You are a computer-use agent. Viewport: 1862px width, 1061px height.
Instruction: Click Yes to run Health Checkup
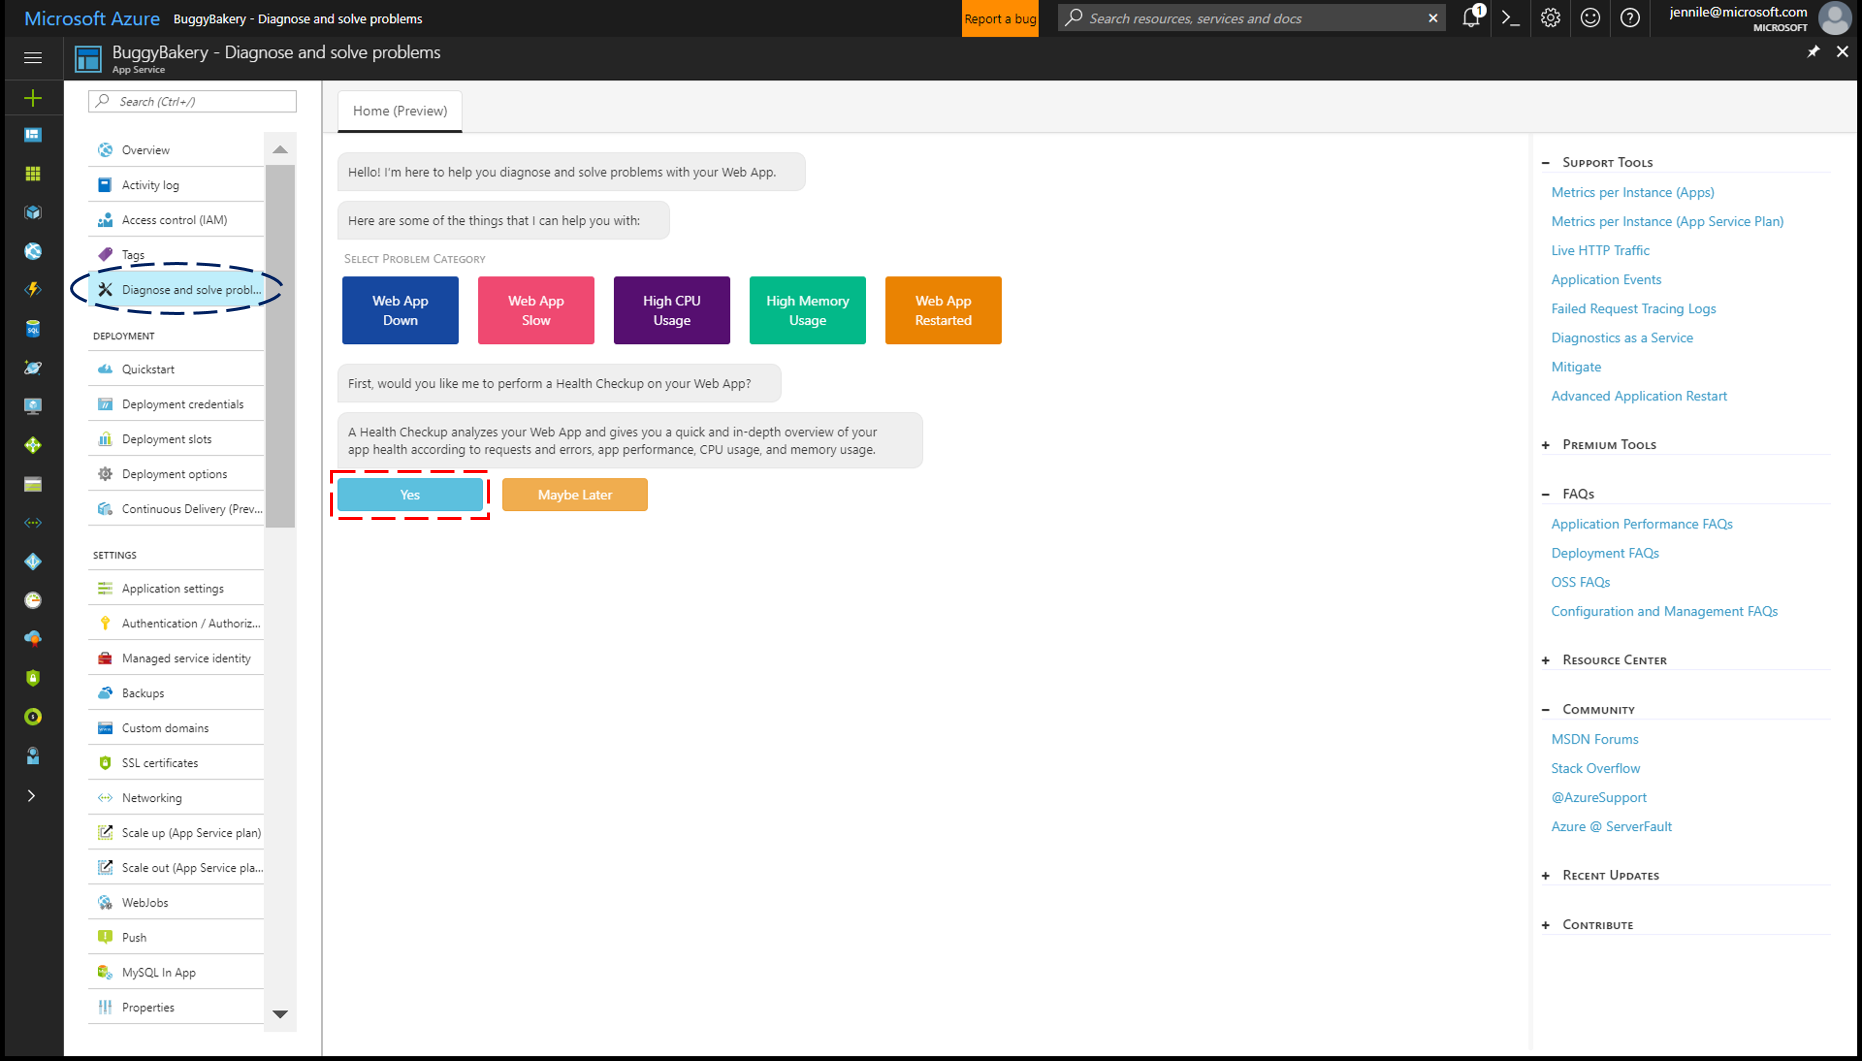(x=410, y=495)
